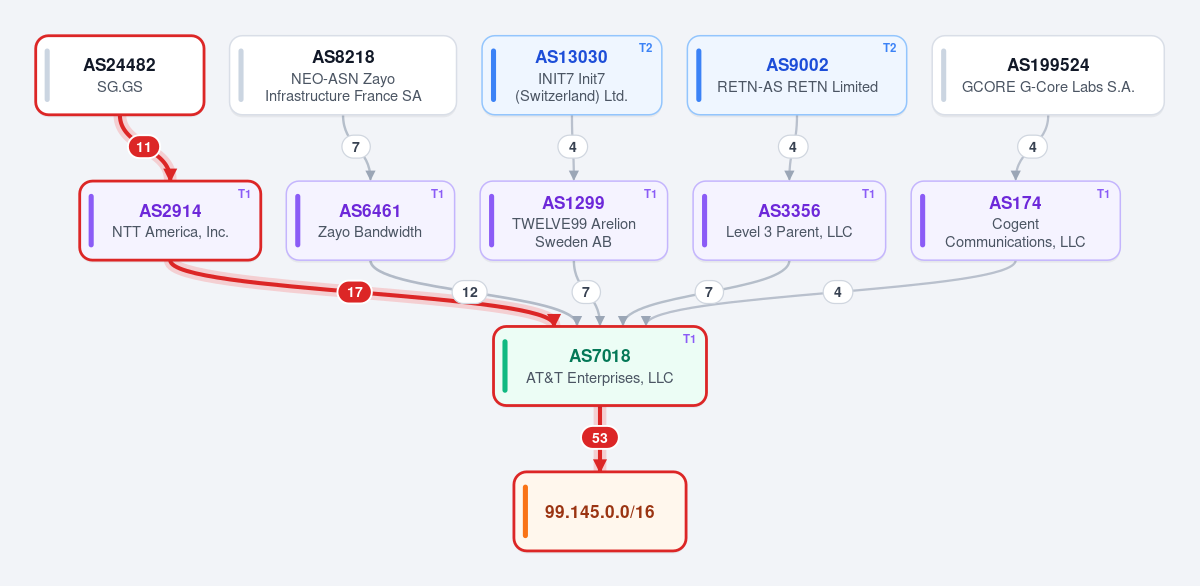Click the T1 tag on AS7018
The image size is (1200, 586).
[689, 338]
